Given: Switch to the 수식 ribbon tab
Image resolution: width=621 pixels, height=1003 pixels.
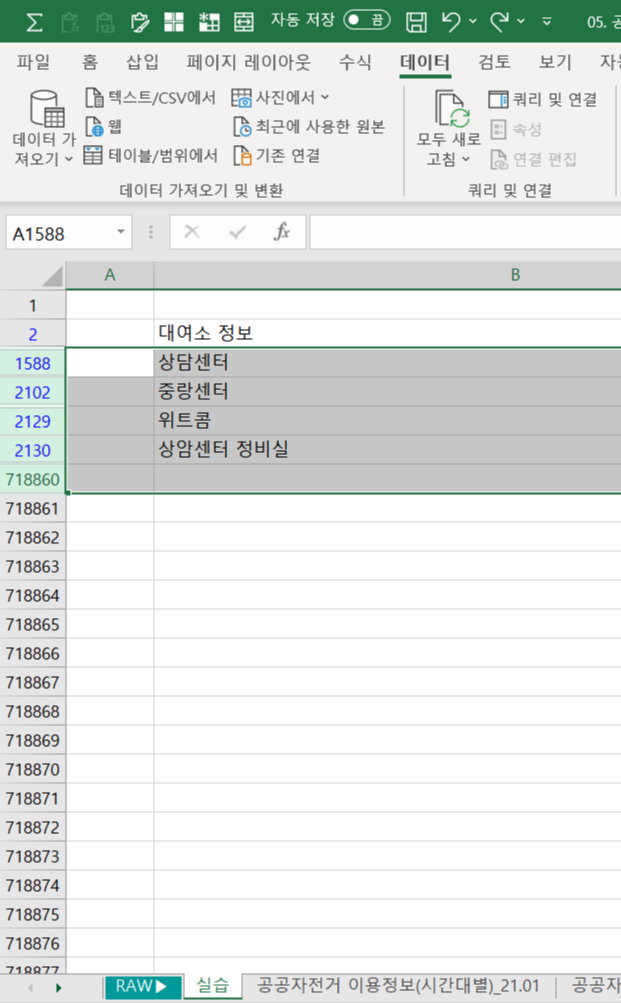Looking at the screenshot, I should coord(355,62).
